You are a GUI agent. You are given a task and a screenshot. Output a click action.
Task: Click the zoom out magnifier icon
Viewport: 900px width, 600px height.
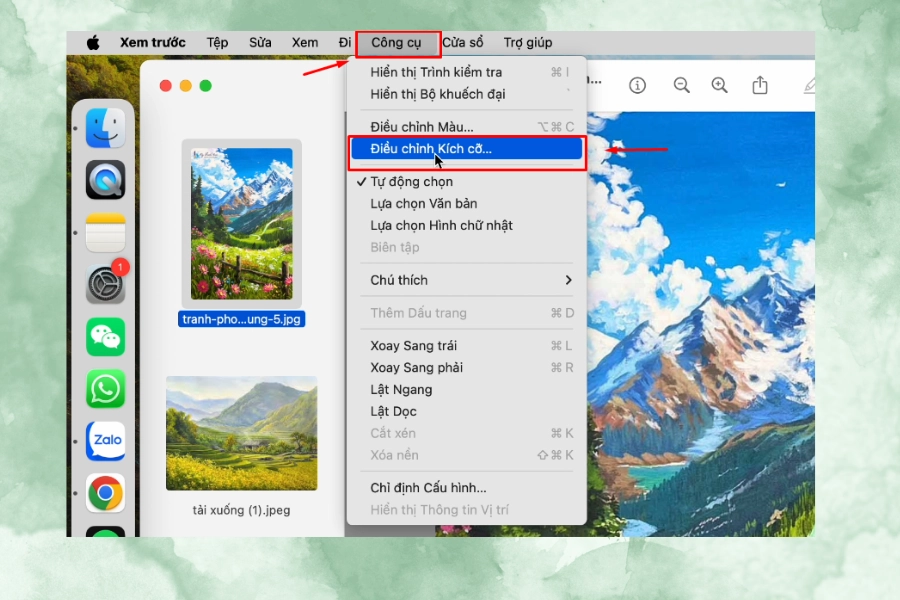(x=681, y=86)
